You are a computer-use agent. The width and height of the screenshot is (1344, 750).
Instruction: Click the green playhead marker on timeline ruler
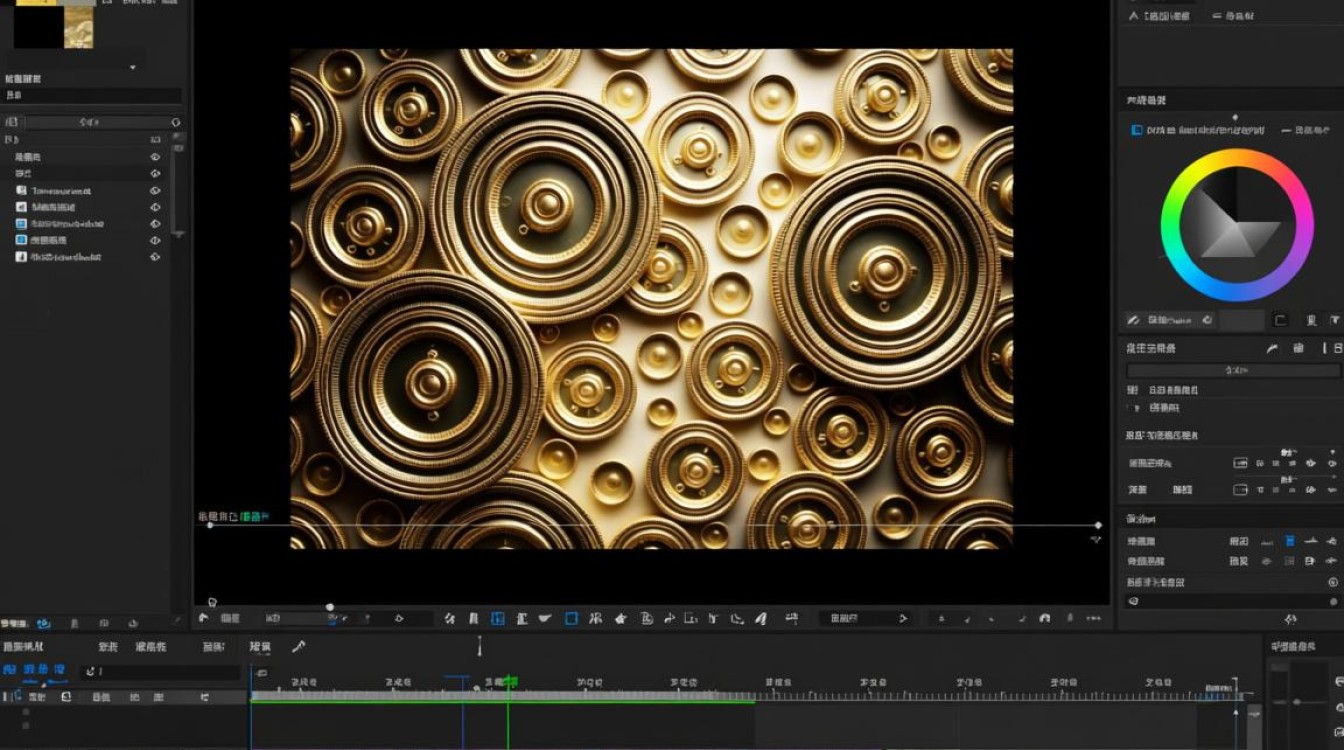click(508, 682)
